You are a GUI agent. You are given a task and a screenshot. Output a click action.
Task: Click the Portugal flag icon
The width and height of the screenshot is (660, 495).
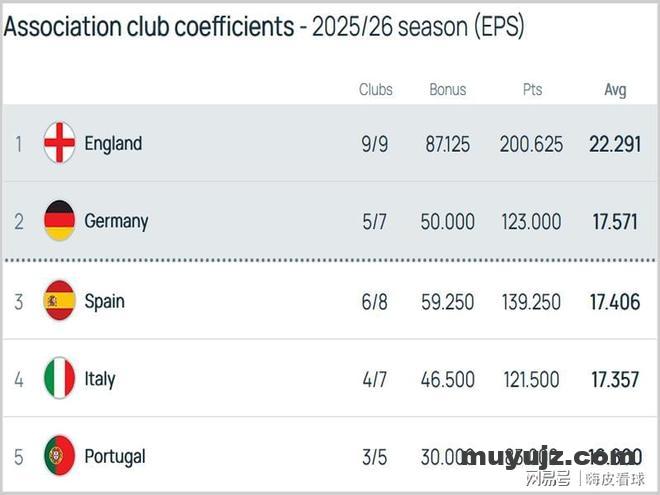[x=60, y=456]
